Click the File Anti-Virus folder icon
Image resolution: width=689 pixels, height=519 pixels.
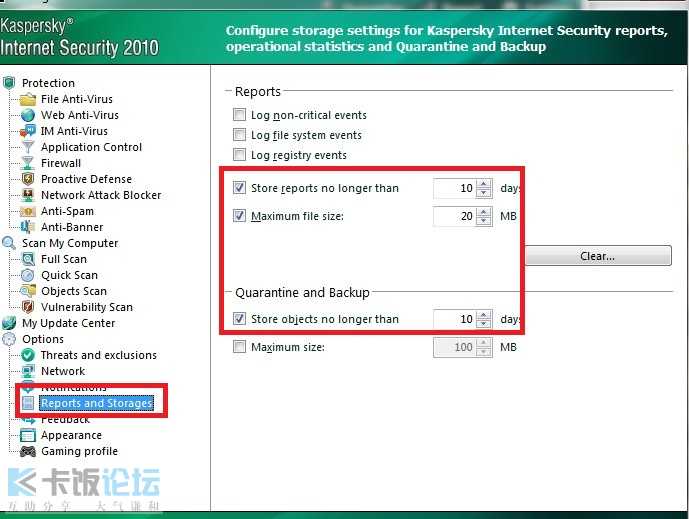(28, 99)
